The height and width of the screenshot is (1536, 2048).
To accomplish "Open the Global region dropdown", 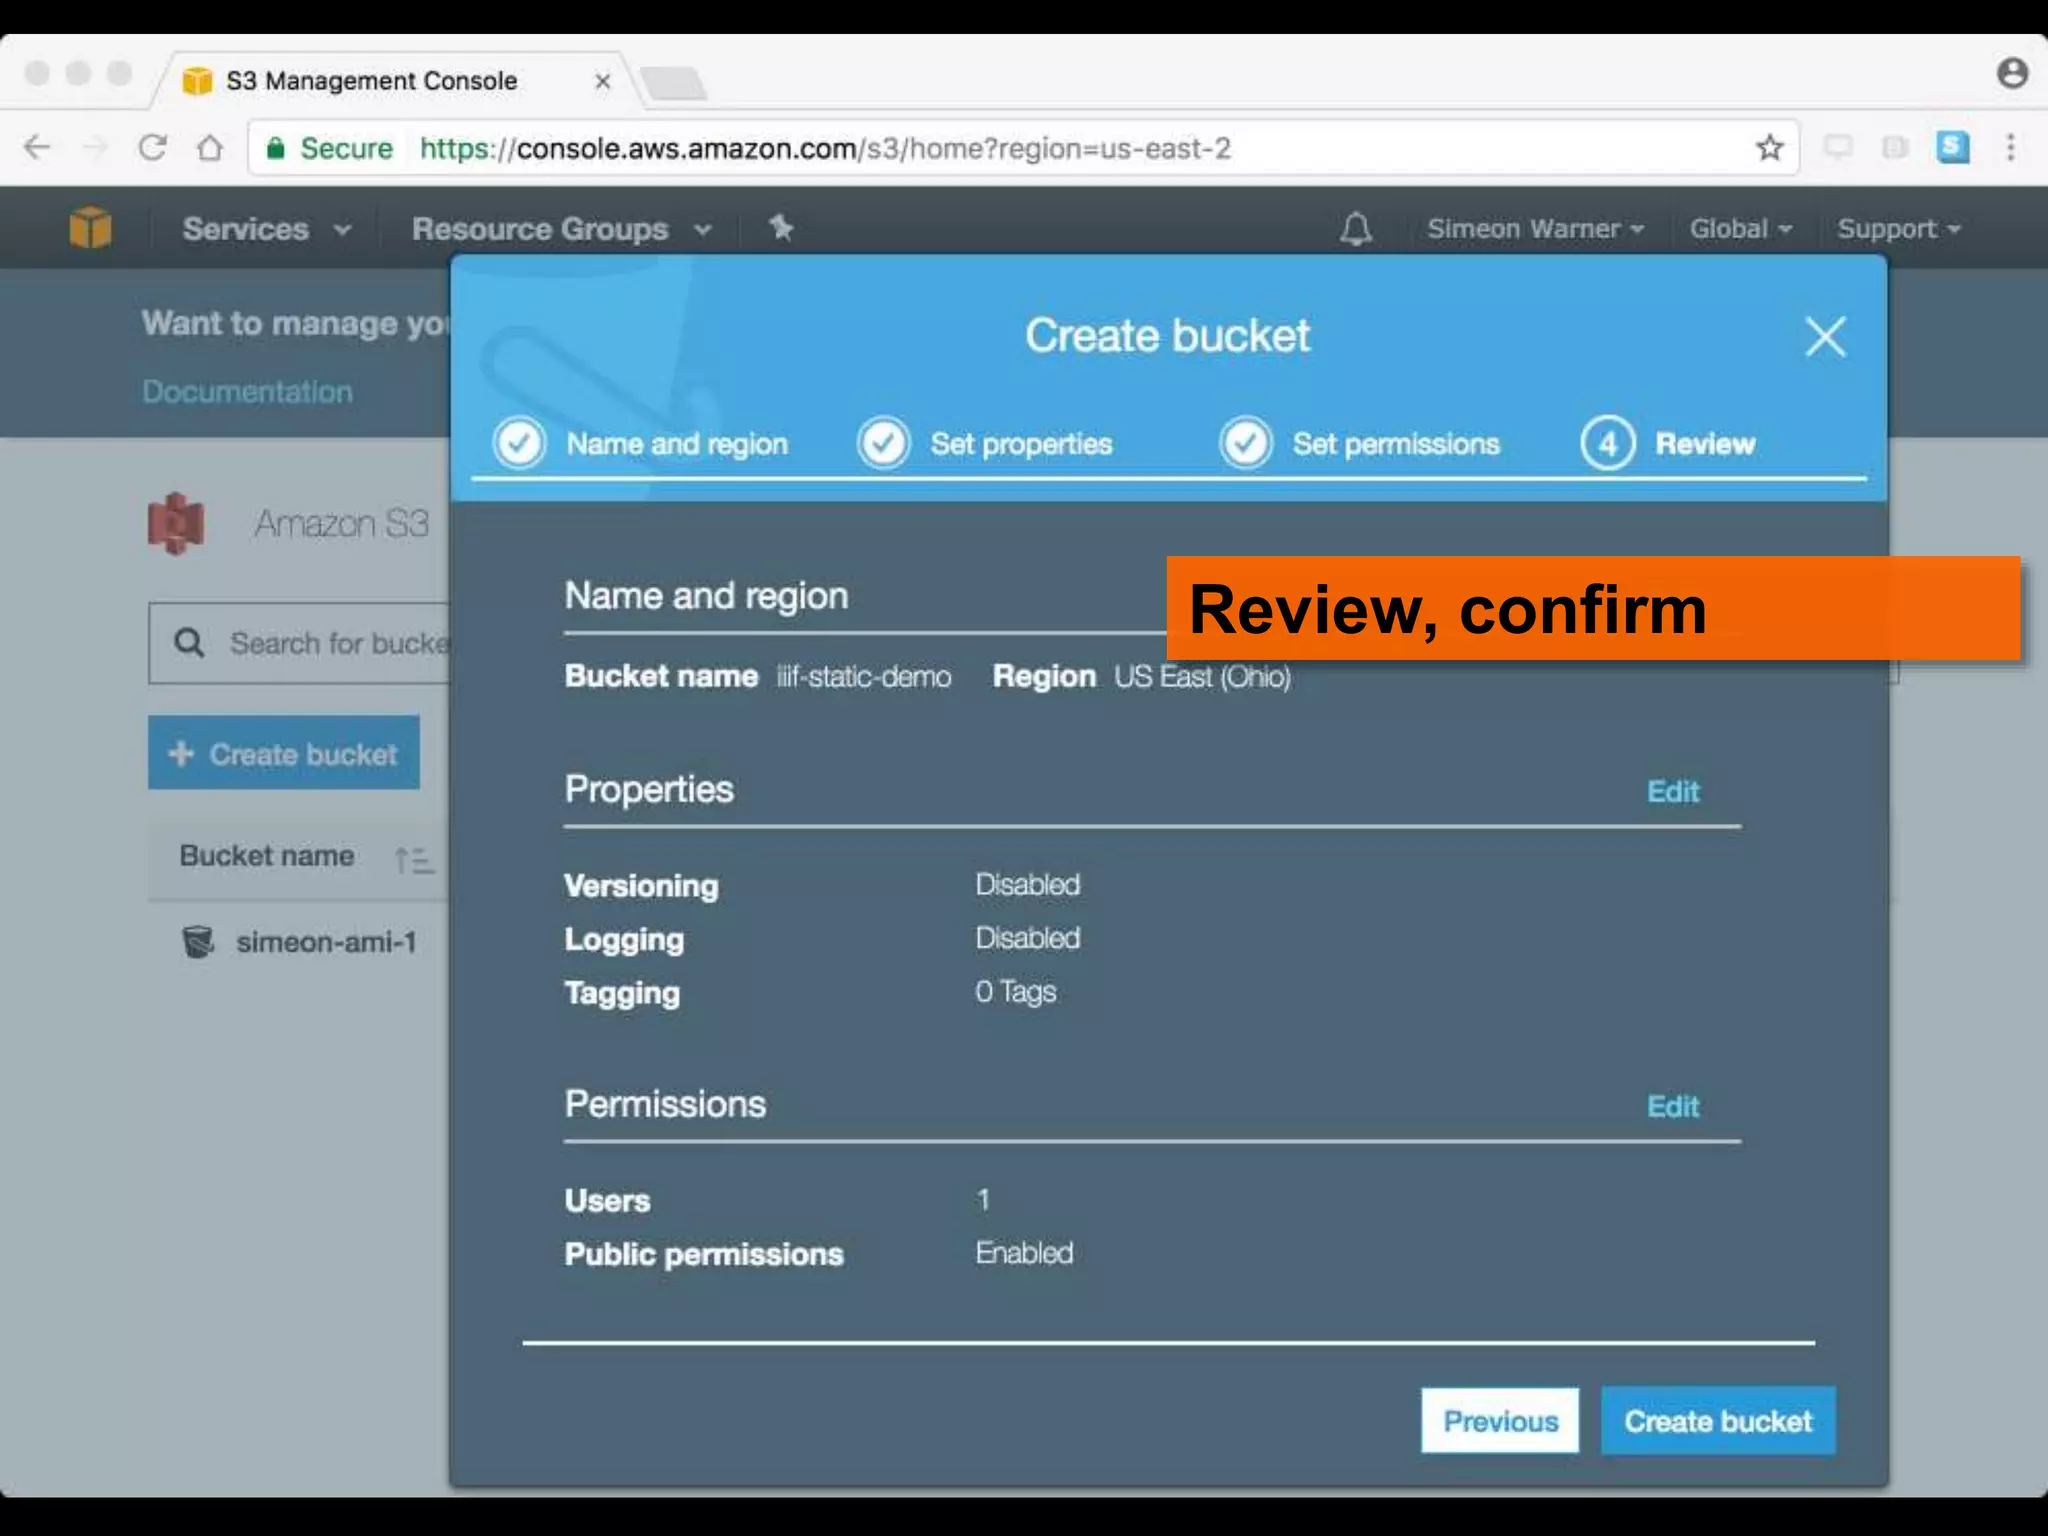I will (1740, 229).
